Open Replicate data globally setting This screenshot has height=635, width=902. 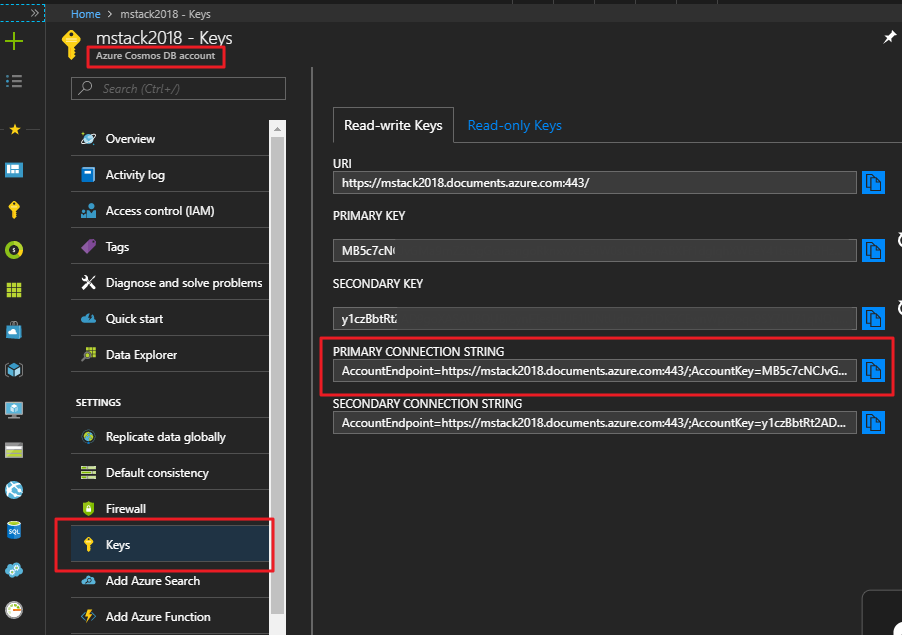(x=170, y=437)
